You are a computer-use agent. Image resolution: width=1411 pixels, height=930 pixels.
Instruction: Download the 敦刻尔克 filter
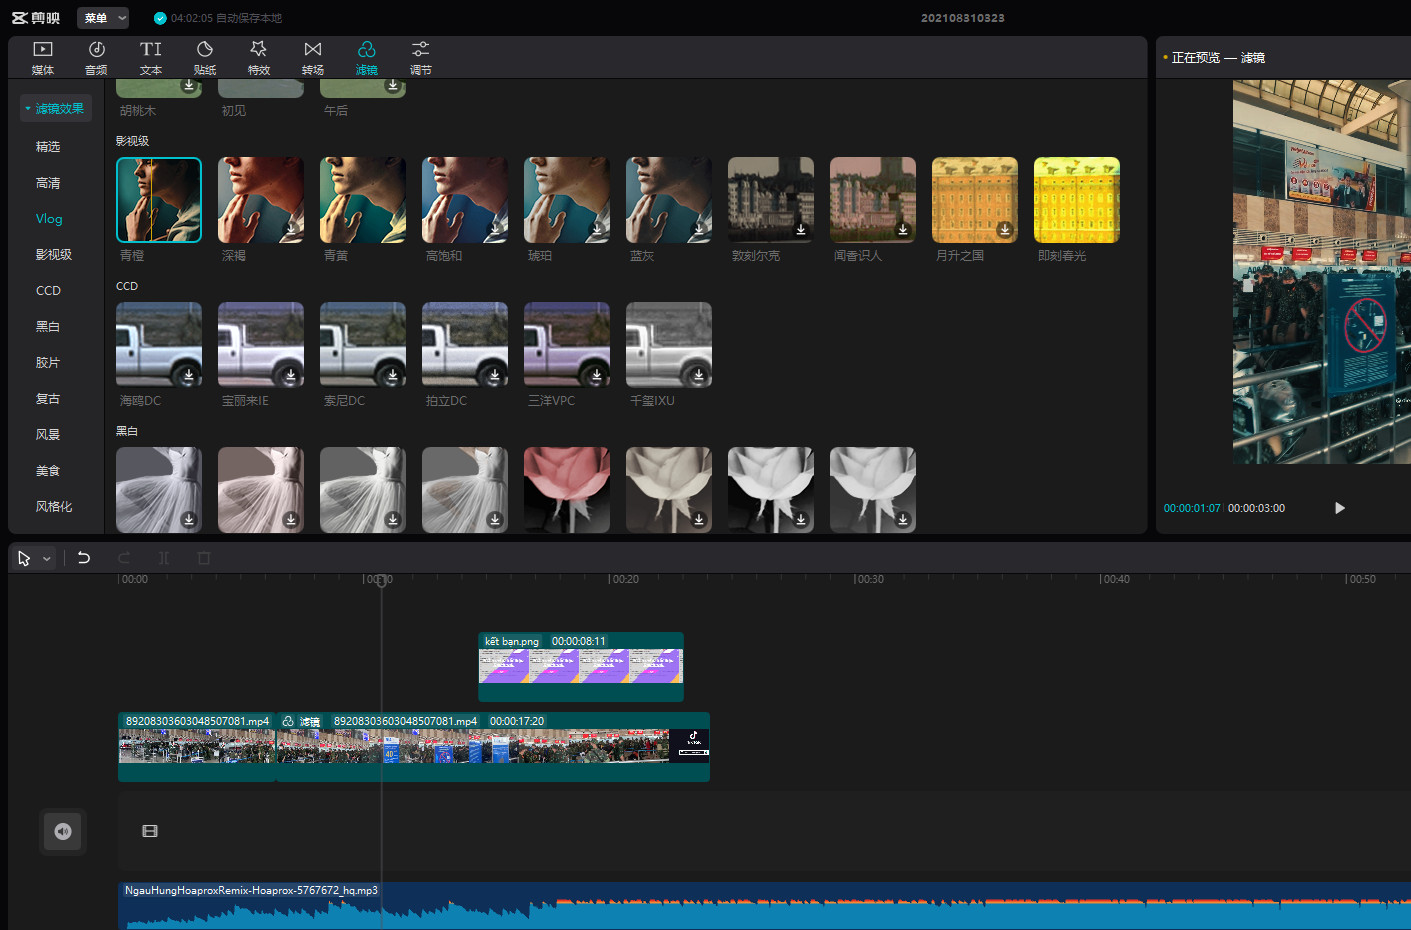pos(801,229)
